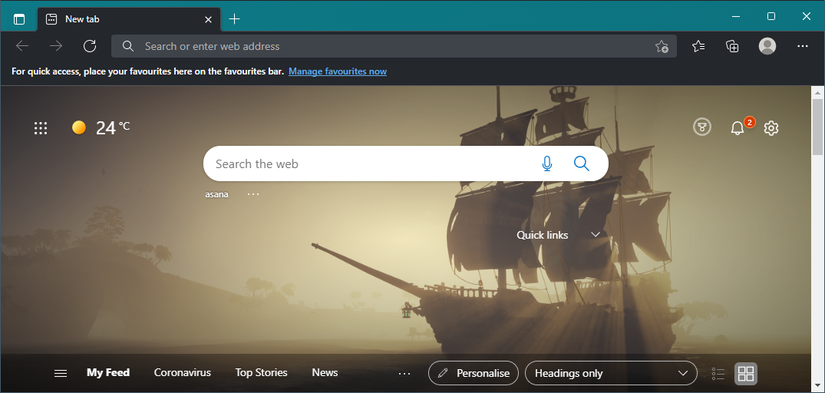Open page settings gear icon
Viewport: 825px width, 393px height.
pos(771,128)
